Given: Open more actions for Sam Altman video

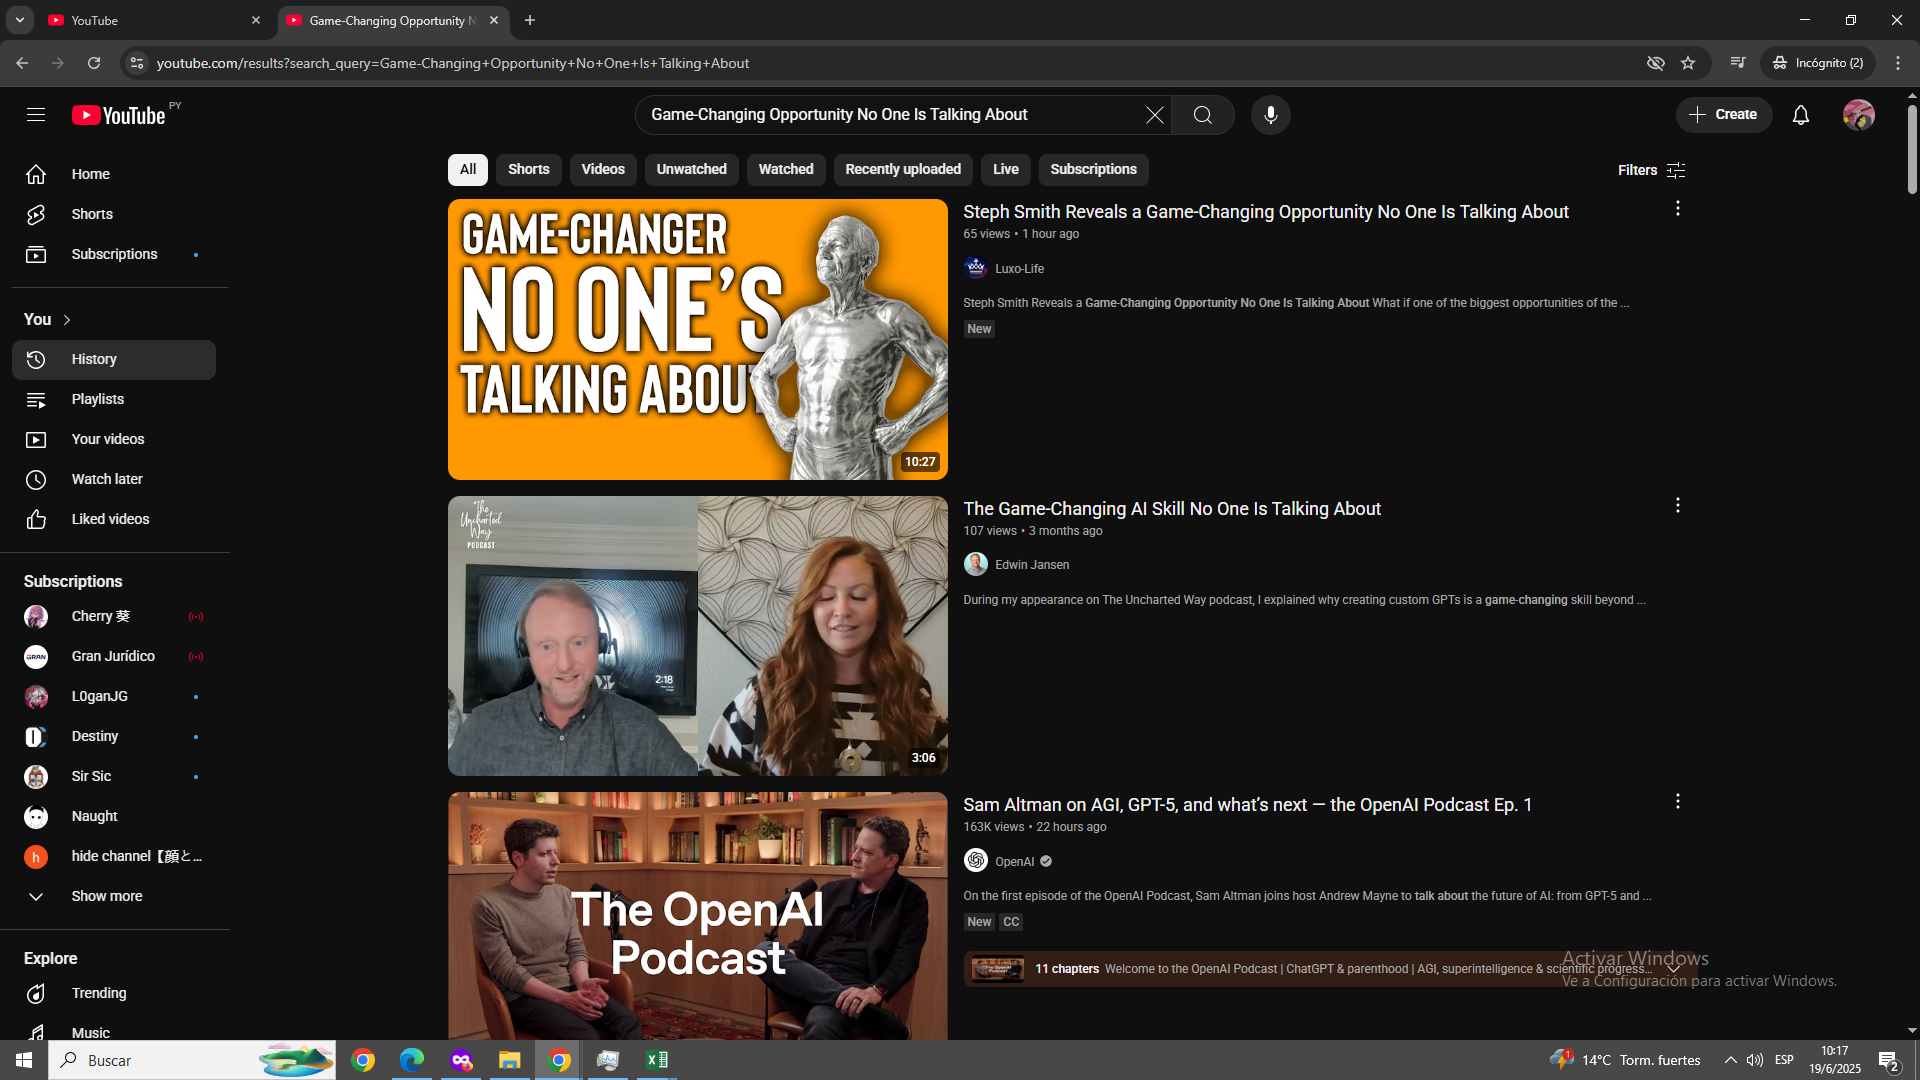Looking at the screenshot, I should point(1678,801).
